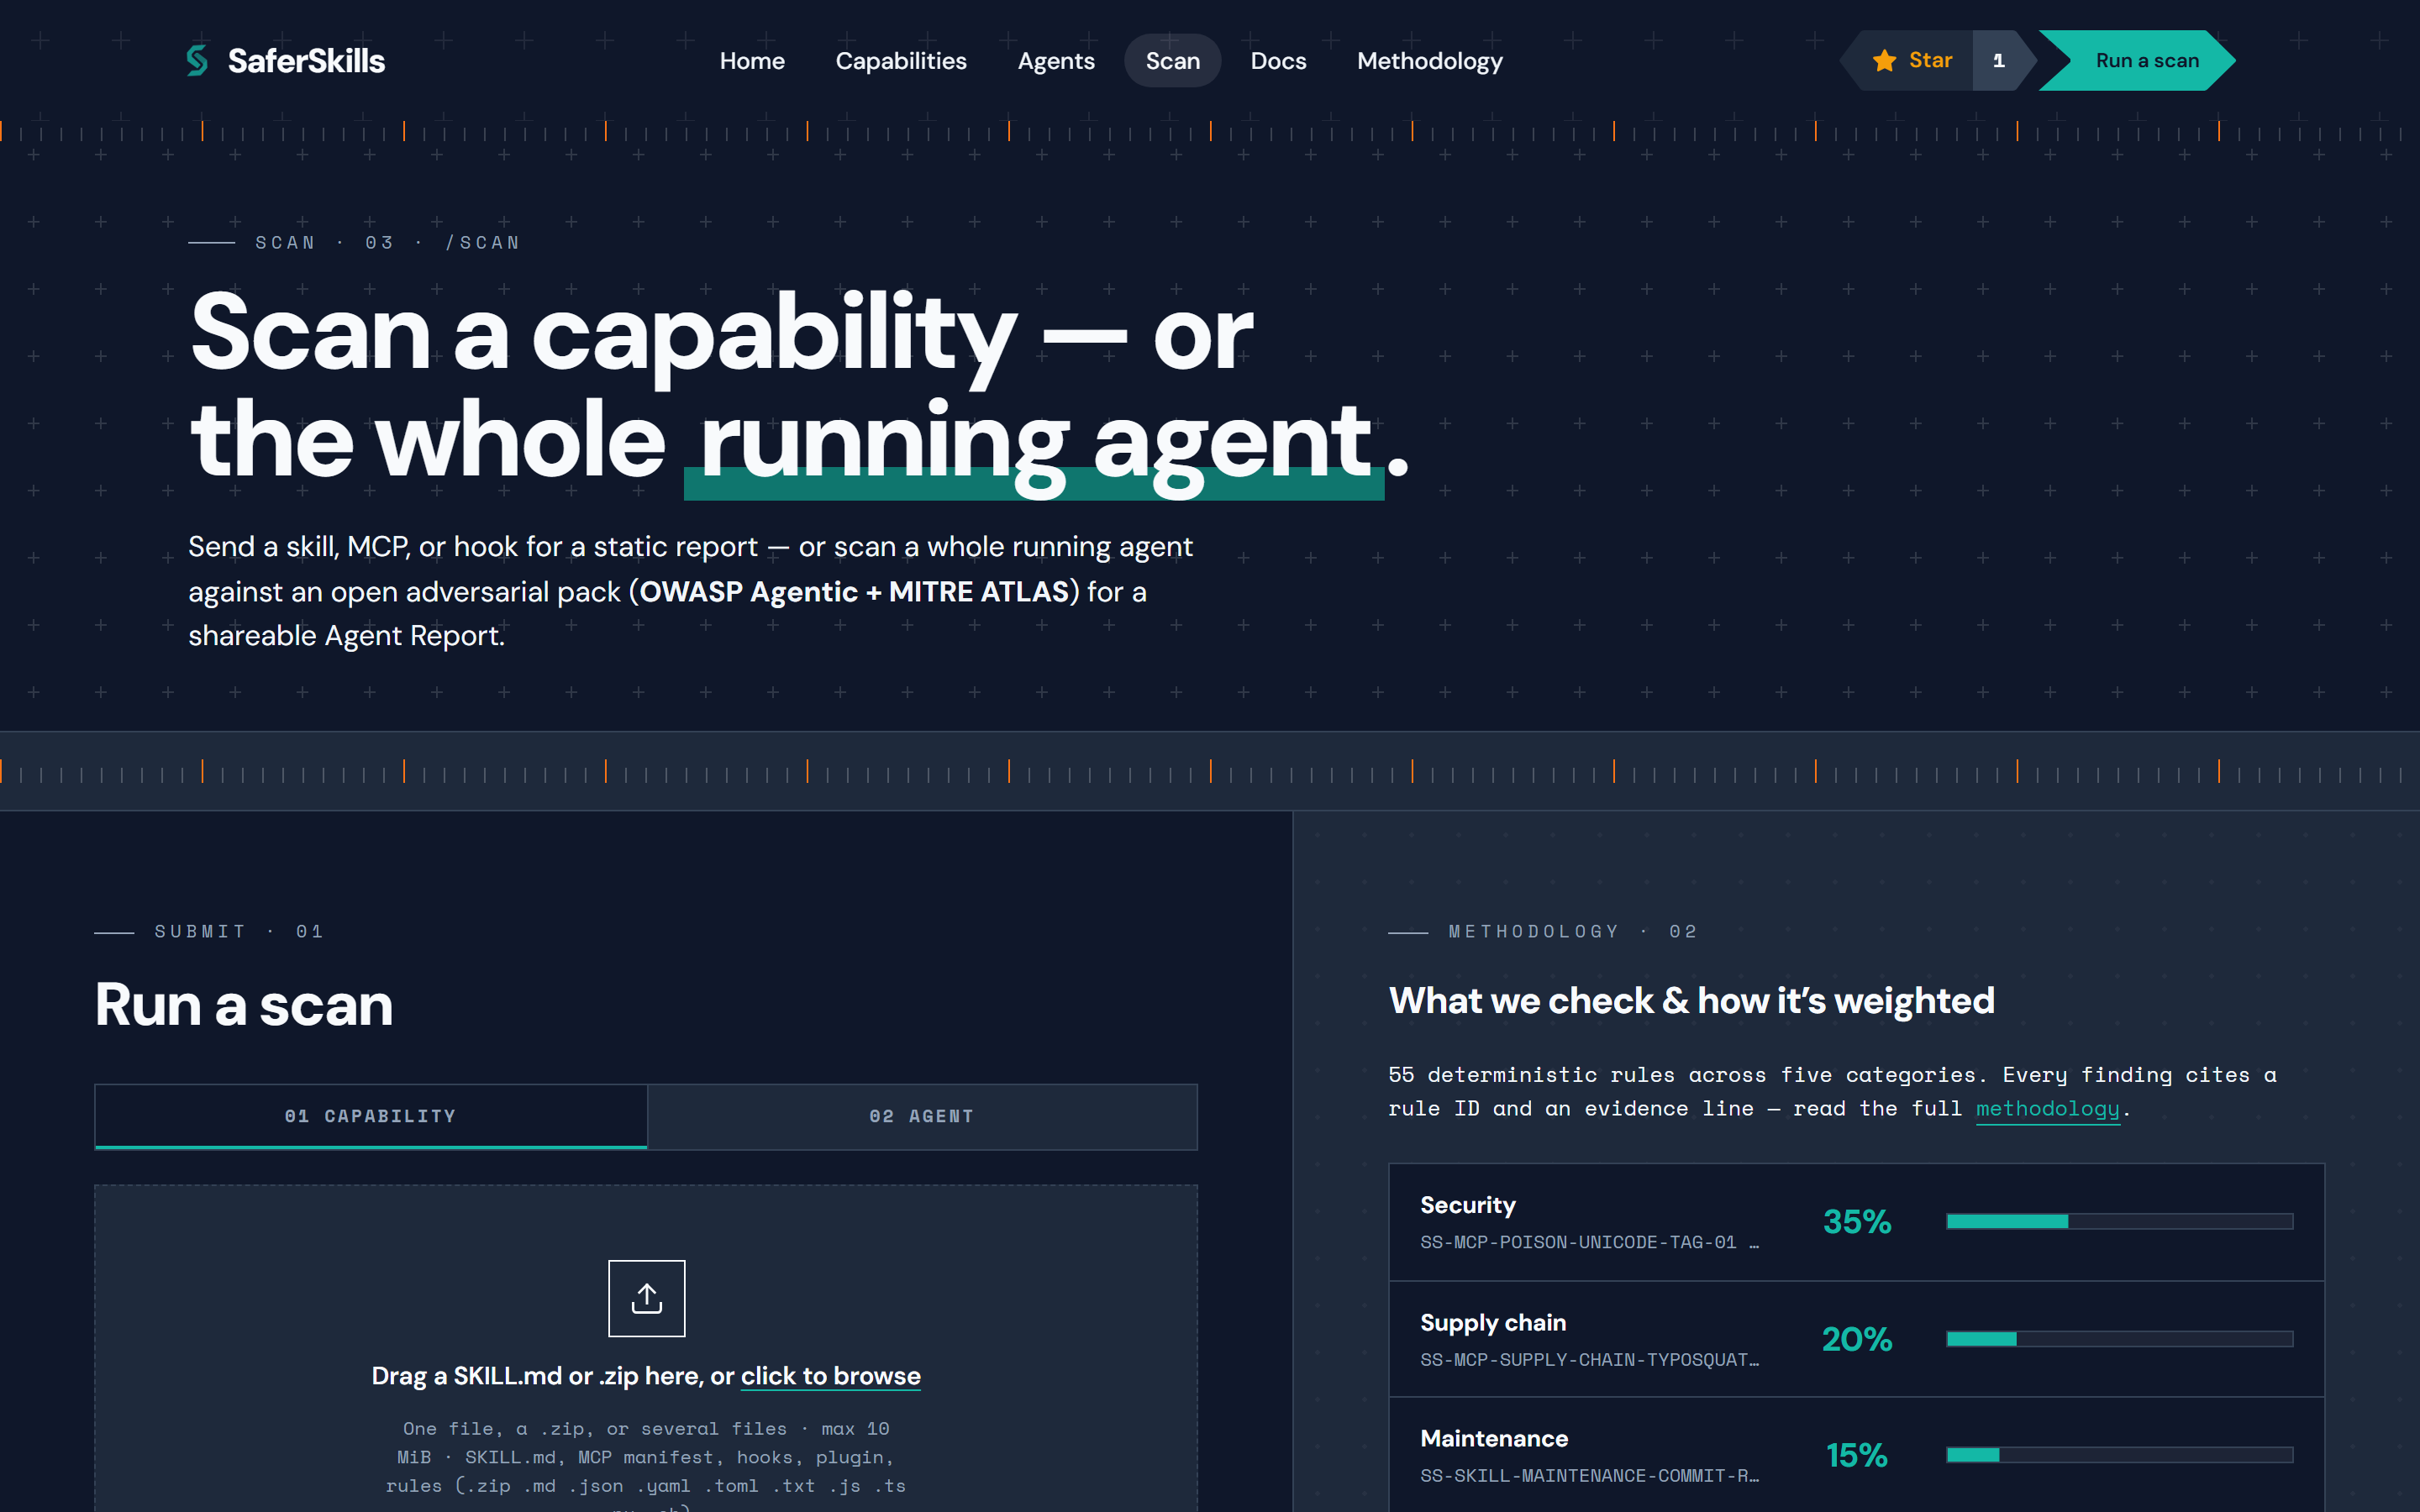Select the Scan nav item
The width and height of the screenshot is (2420, 1512).
pos(1172,61)
